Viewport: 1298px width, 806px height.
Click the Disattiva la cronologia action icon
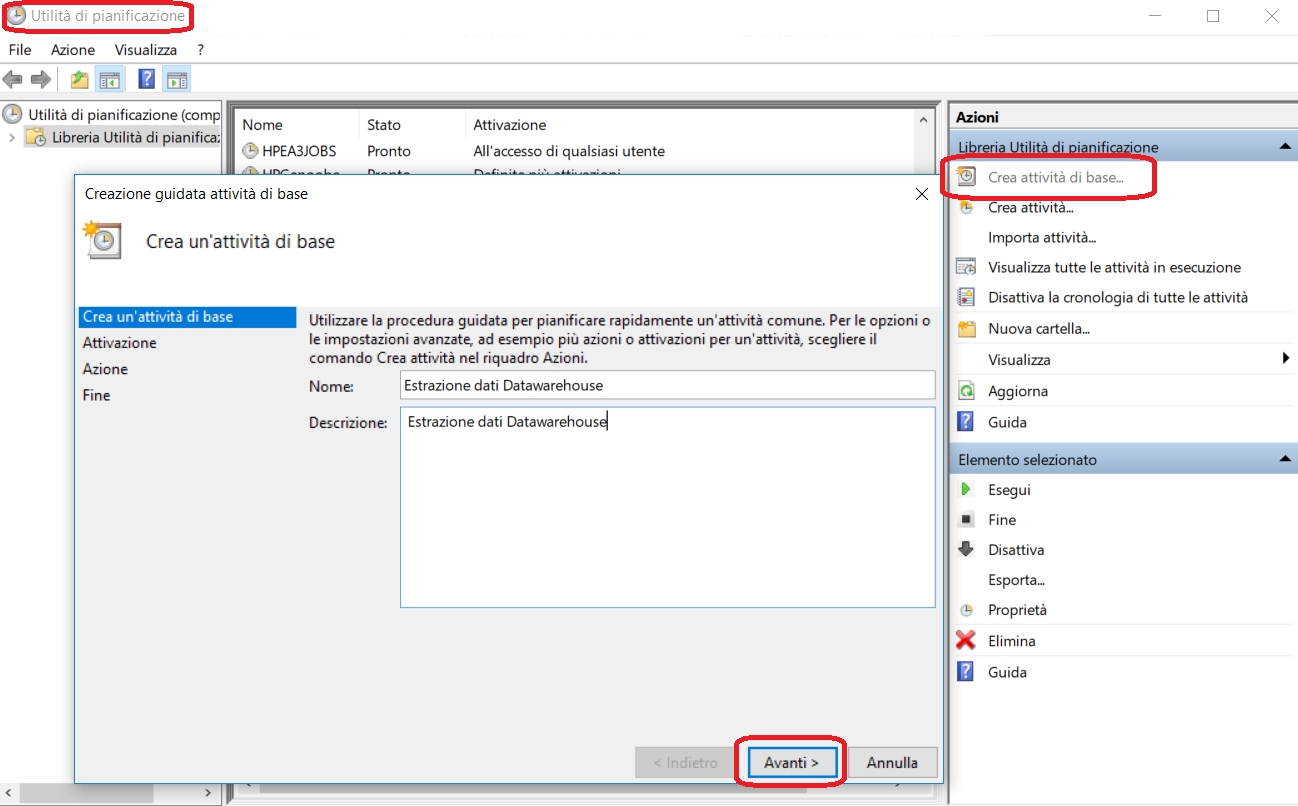(x=966, y=297)
